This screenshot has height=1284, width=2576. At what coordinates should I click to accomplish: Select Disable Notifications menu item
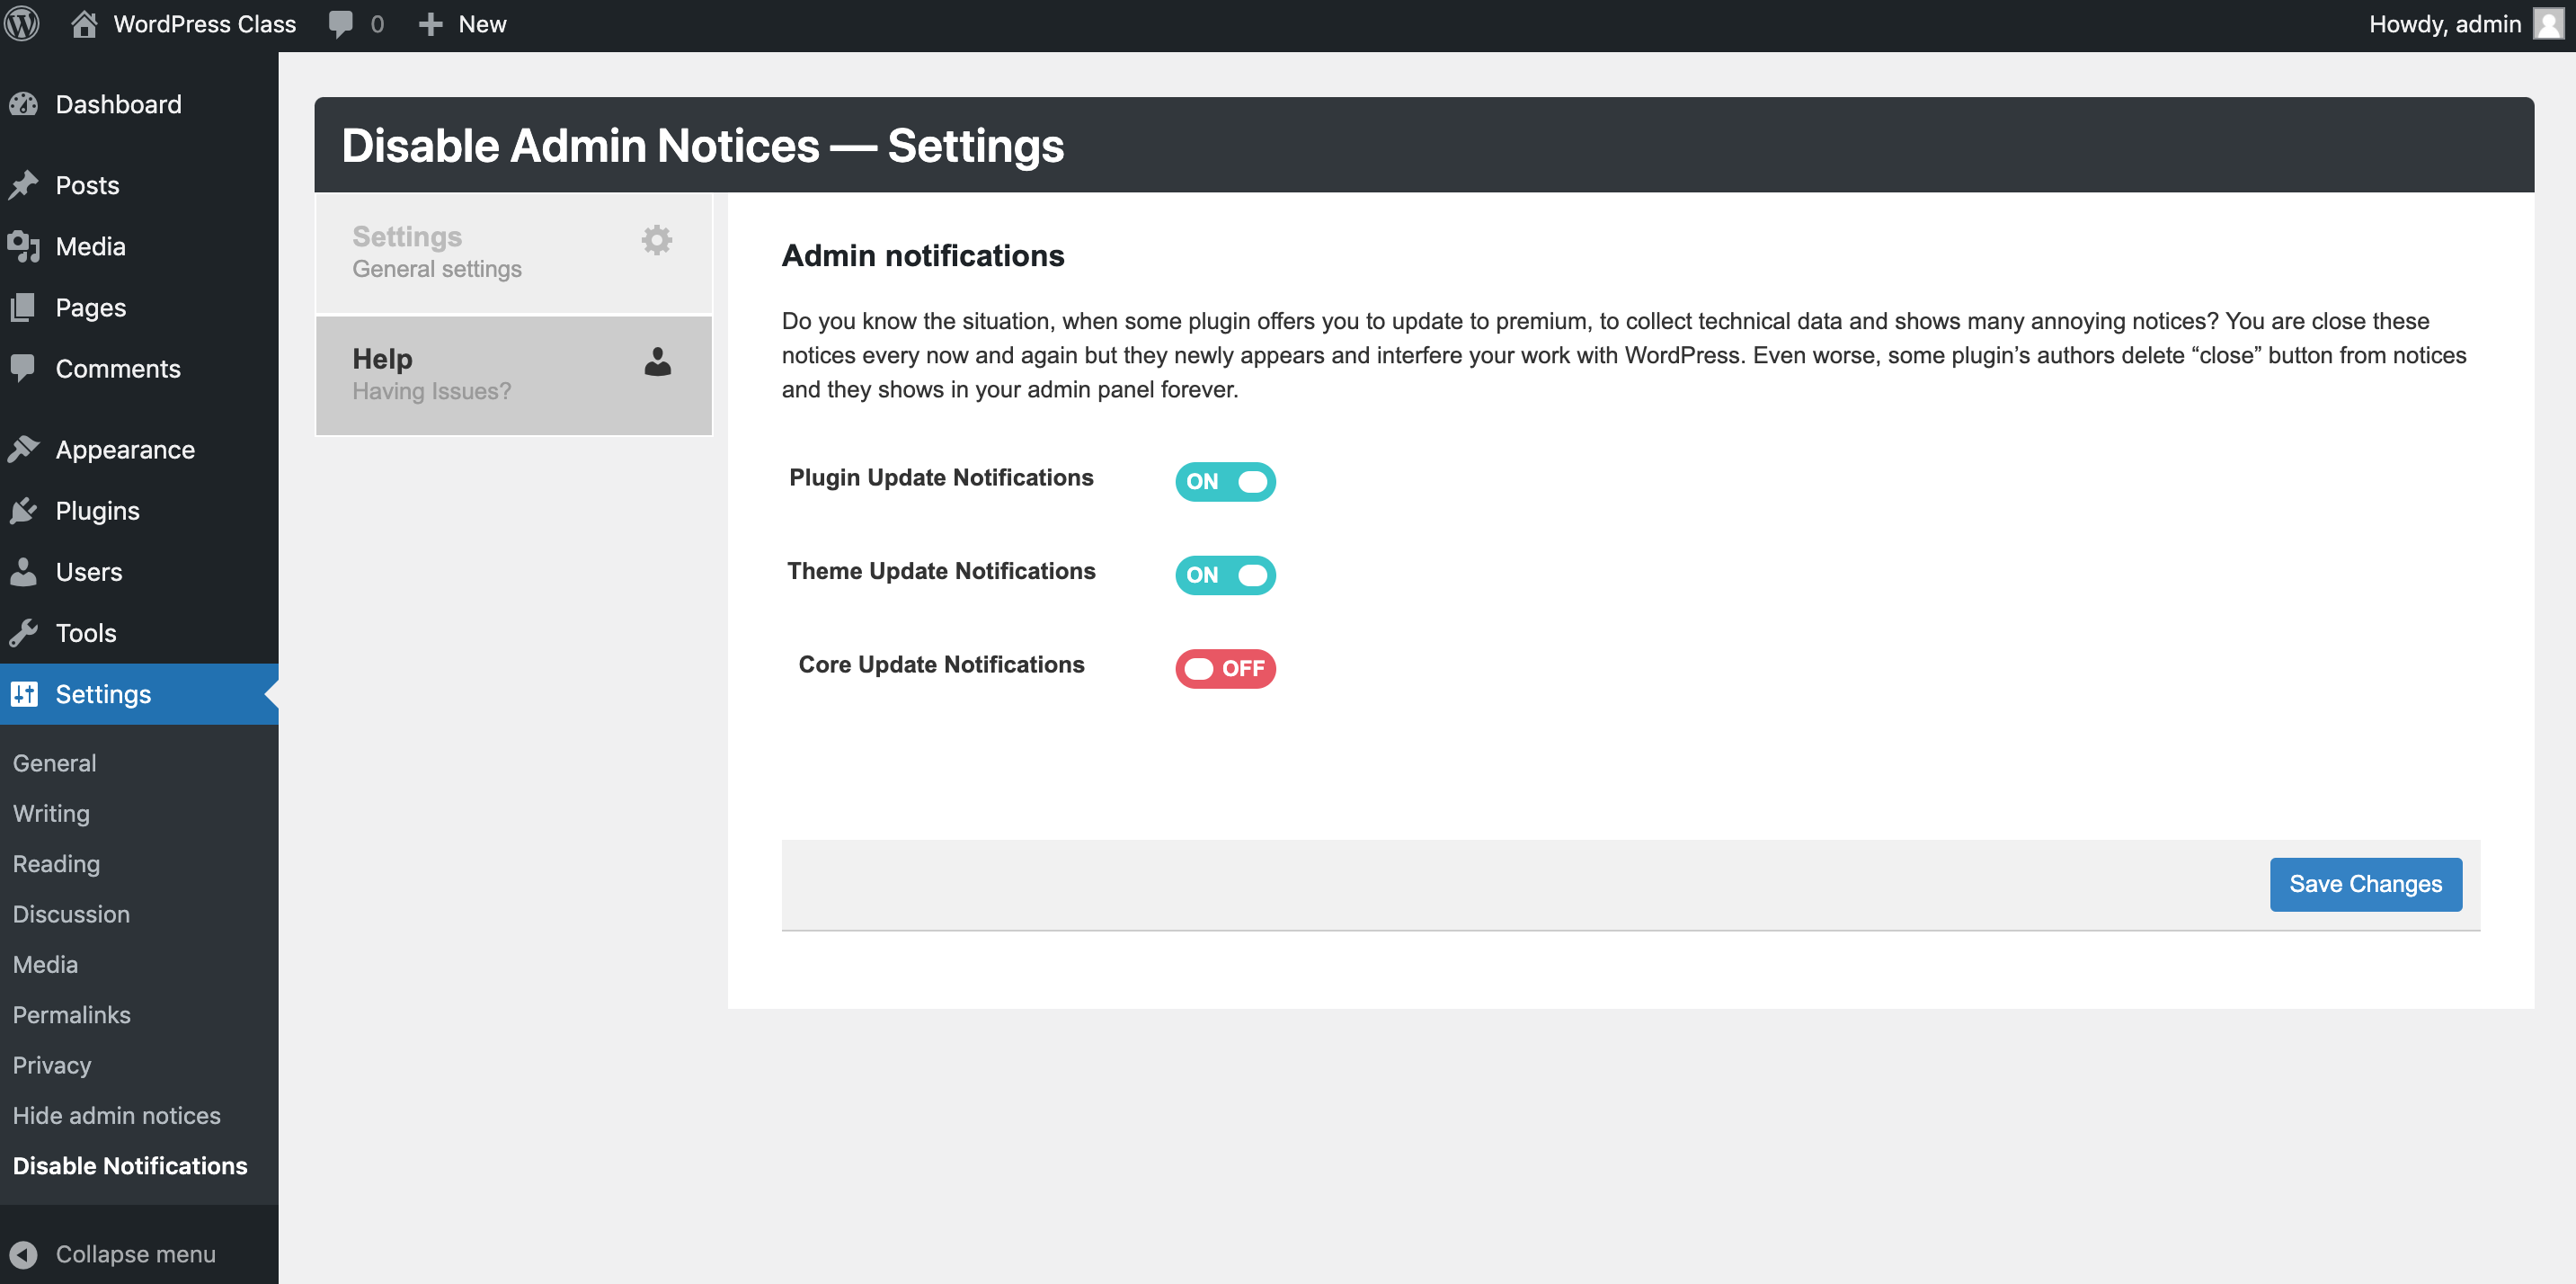(129, 1165)
